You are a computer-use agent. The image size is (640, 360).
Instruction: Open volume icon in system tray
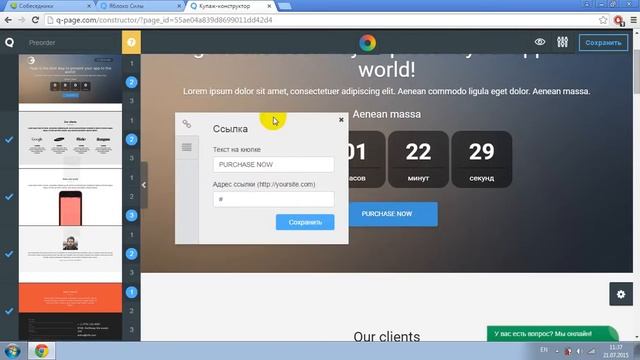click(579, 351)
